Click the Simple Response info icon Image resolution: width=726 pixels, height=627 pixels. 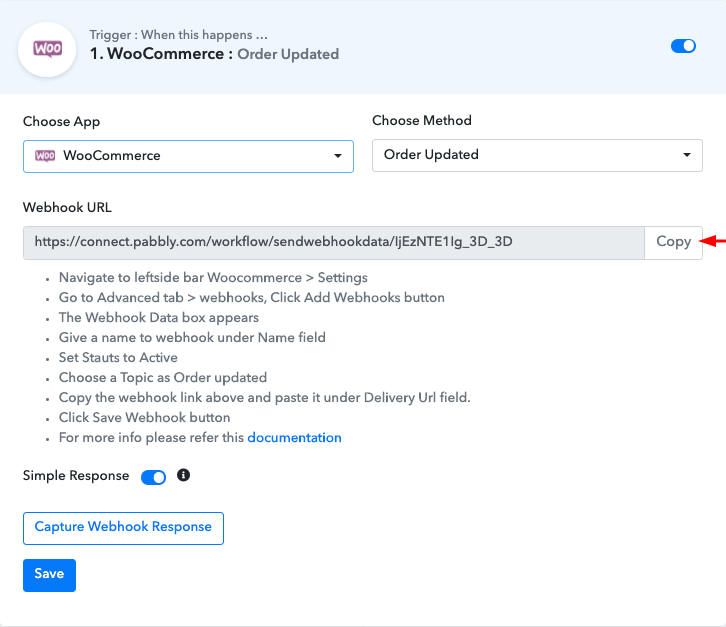tap(183, 475)
